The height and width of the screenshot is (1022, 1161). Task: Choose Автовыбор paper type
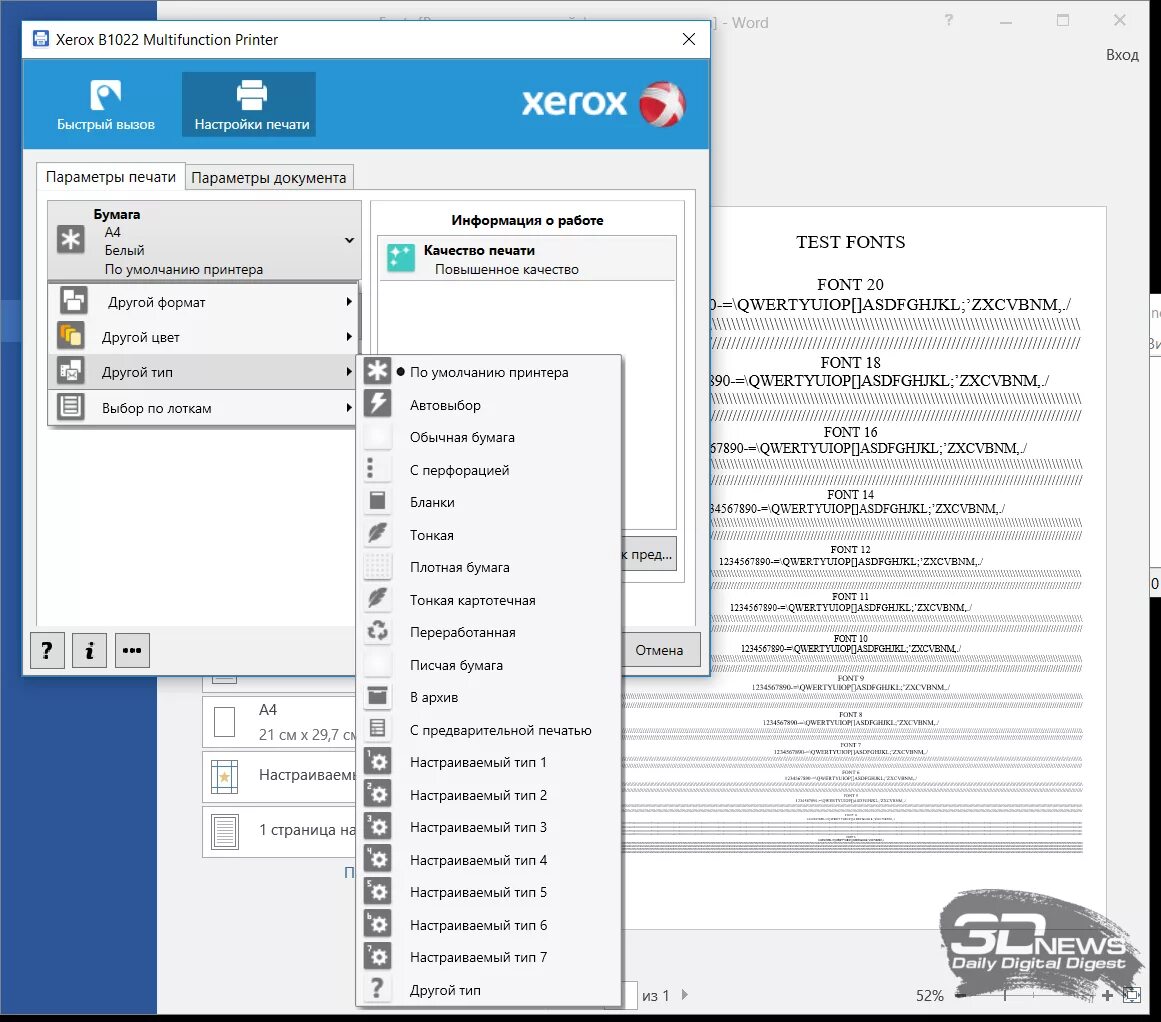click(x=489, y=405)
